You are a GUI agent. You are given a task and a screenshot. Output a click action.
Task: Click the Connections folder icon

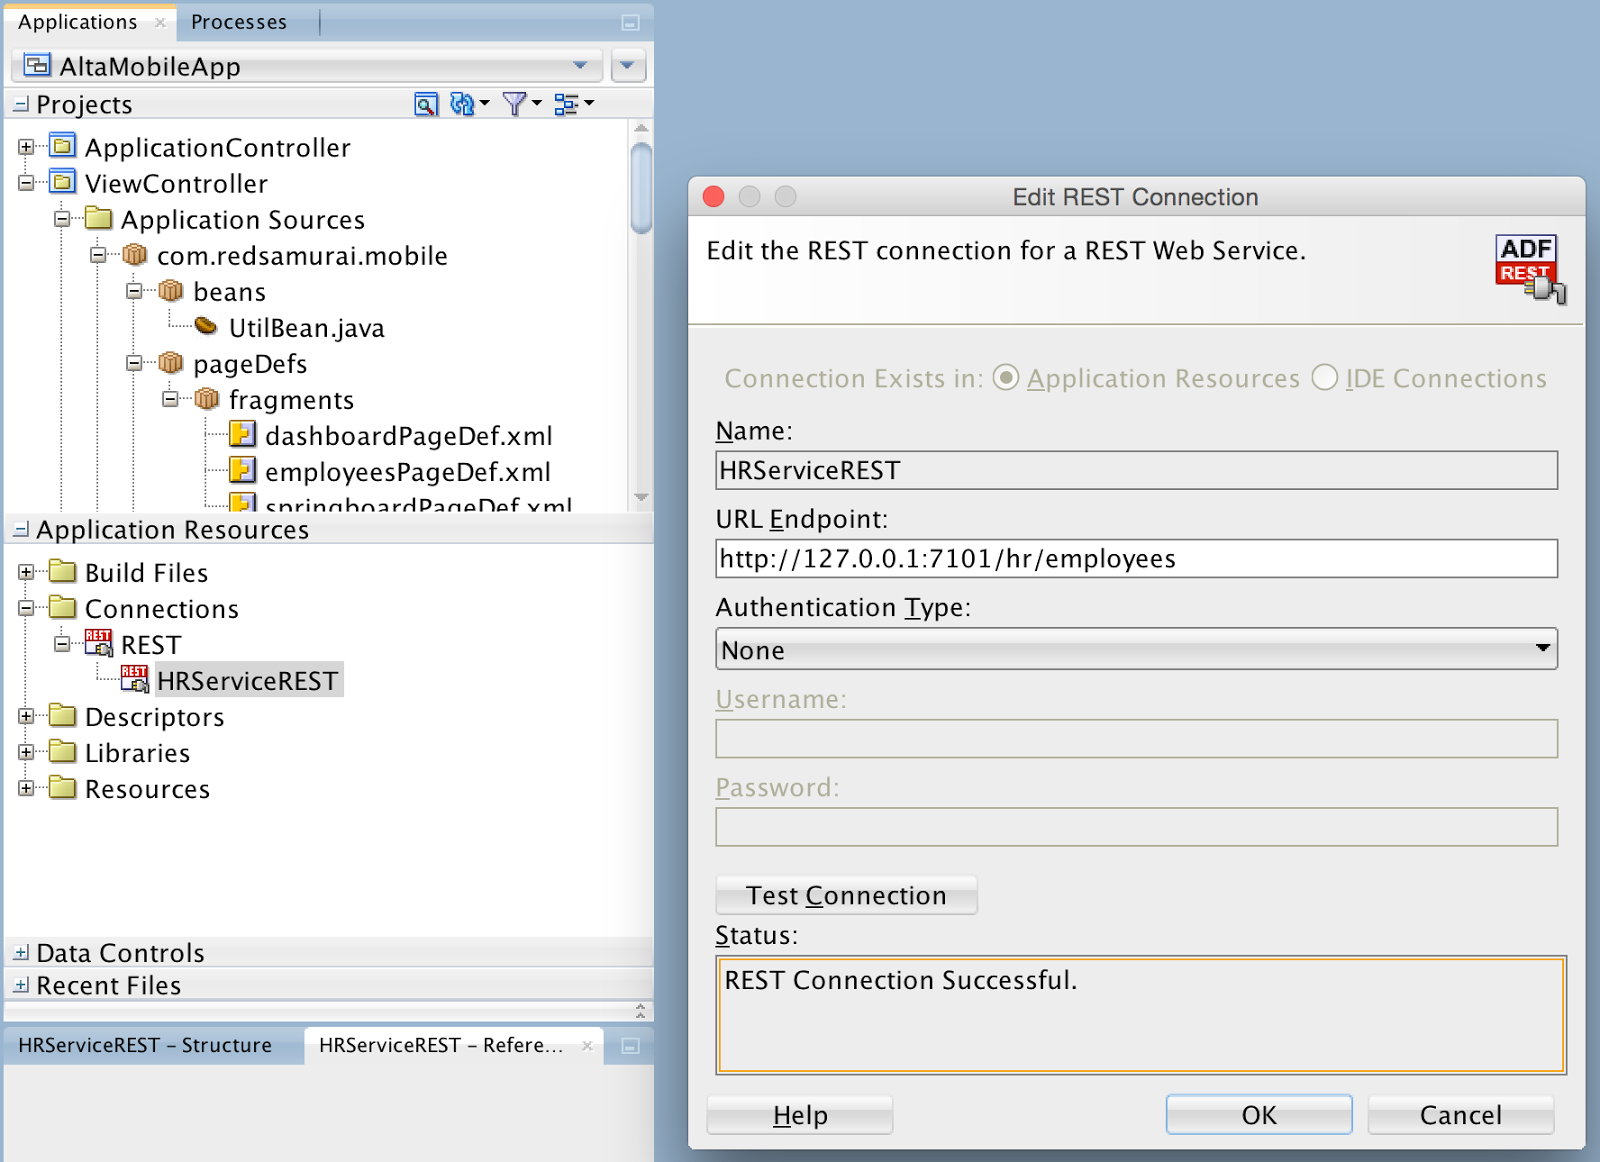63,607
